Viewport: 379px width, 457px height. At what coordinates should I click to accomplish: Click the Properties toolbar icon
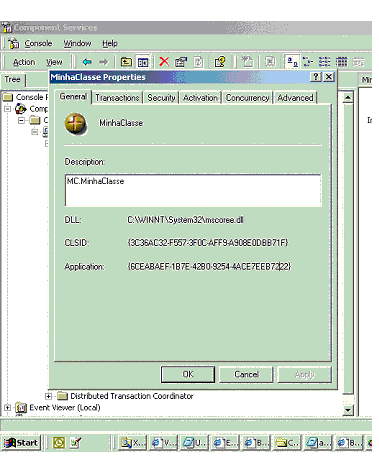pyautogui.click(x=181, y=62)
